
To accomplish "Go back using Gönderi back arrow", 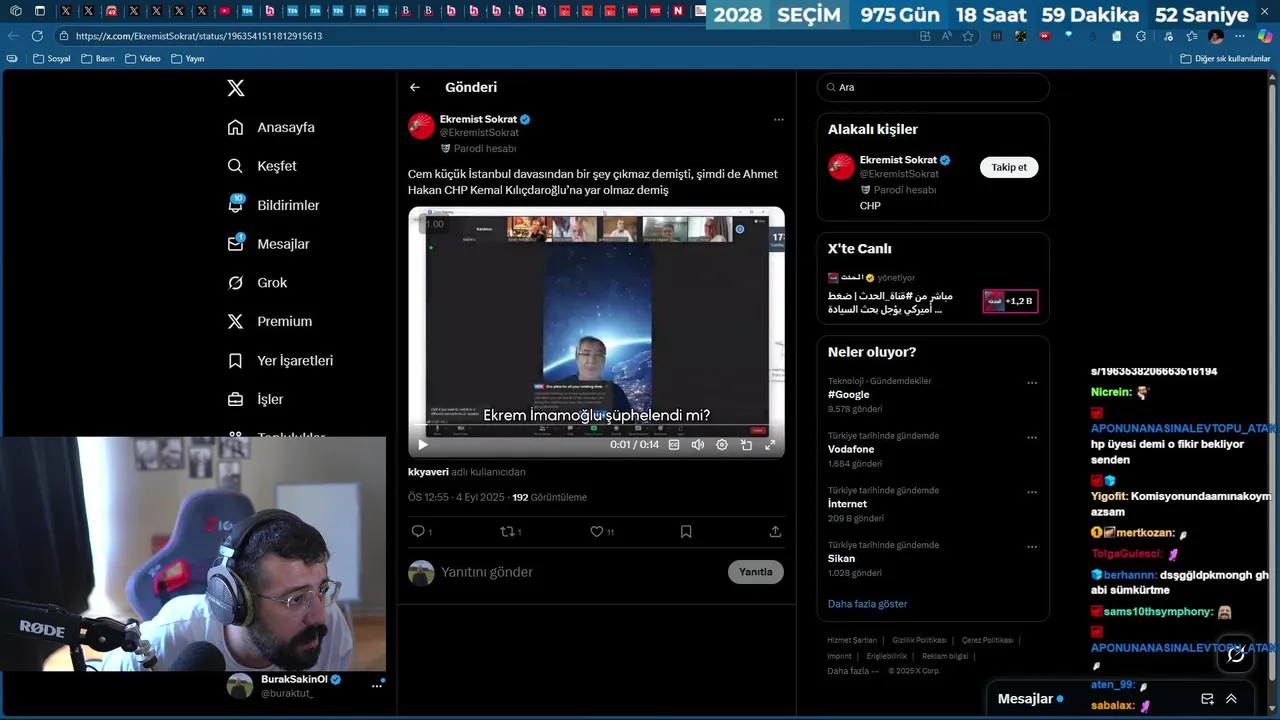I will click(415, 88).
